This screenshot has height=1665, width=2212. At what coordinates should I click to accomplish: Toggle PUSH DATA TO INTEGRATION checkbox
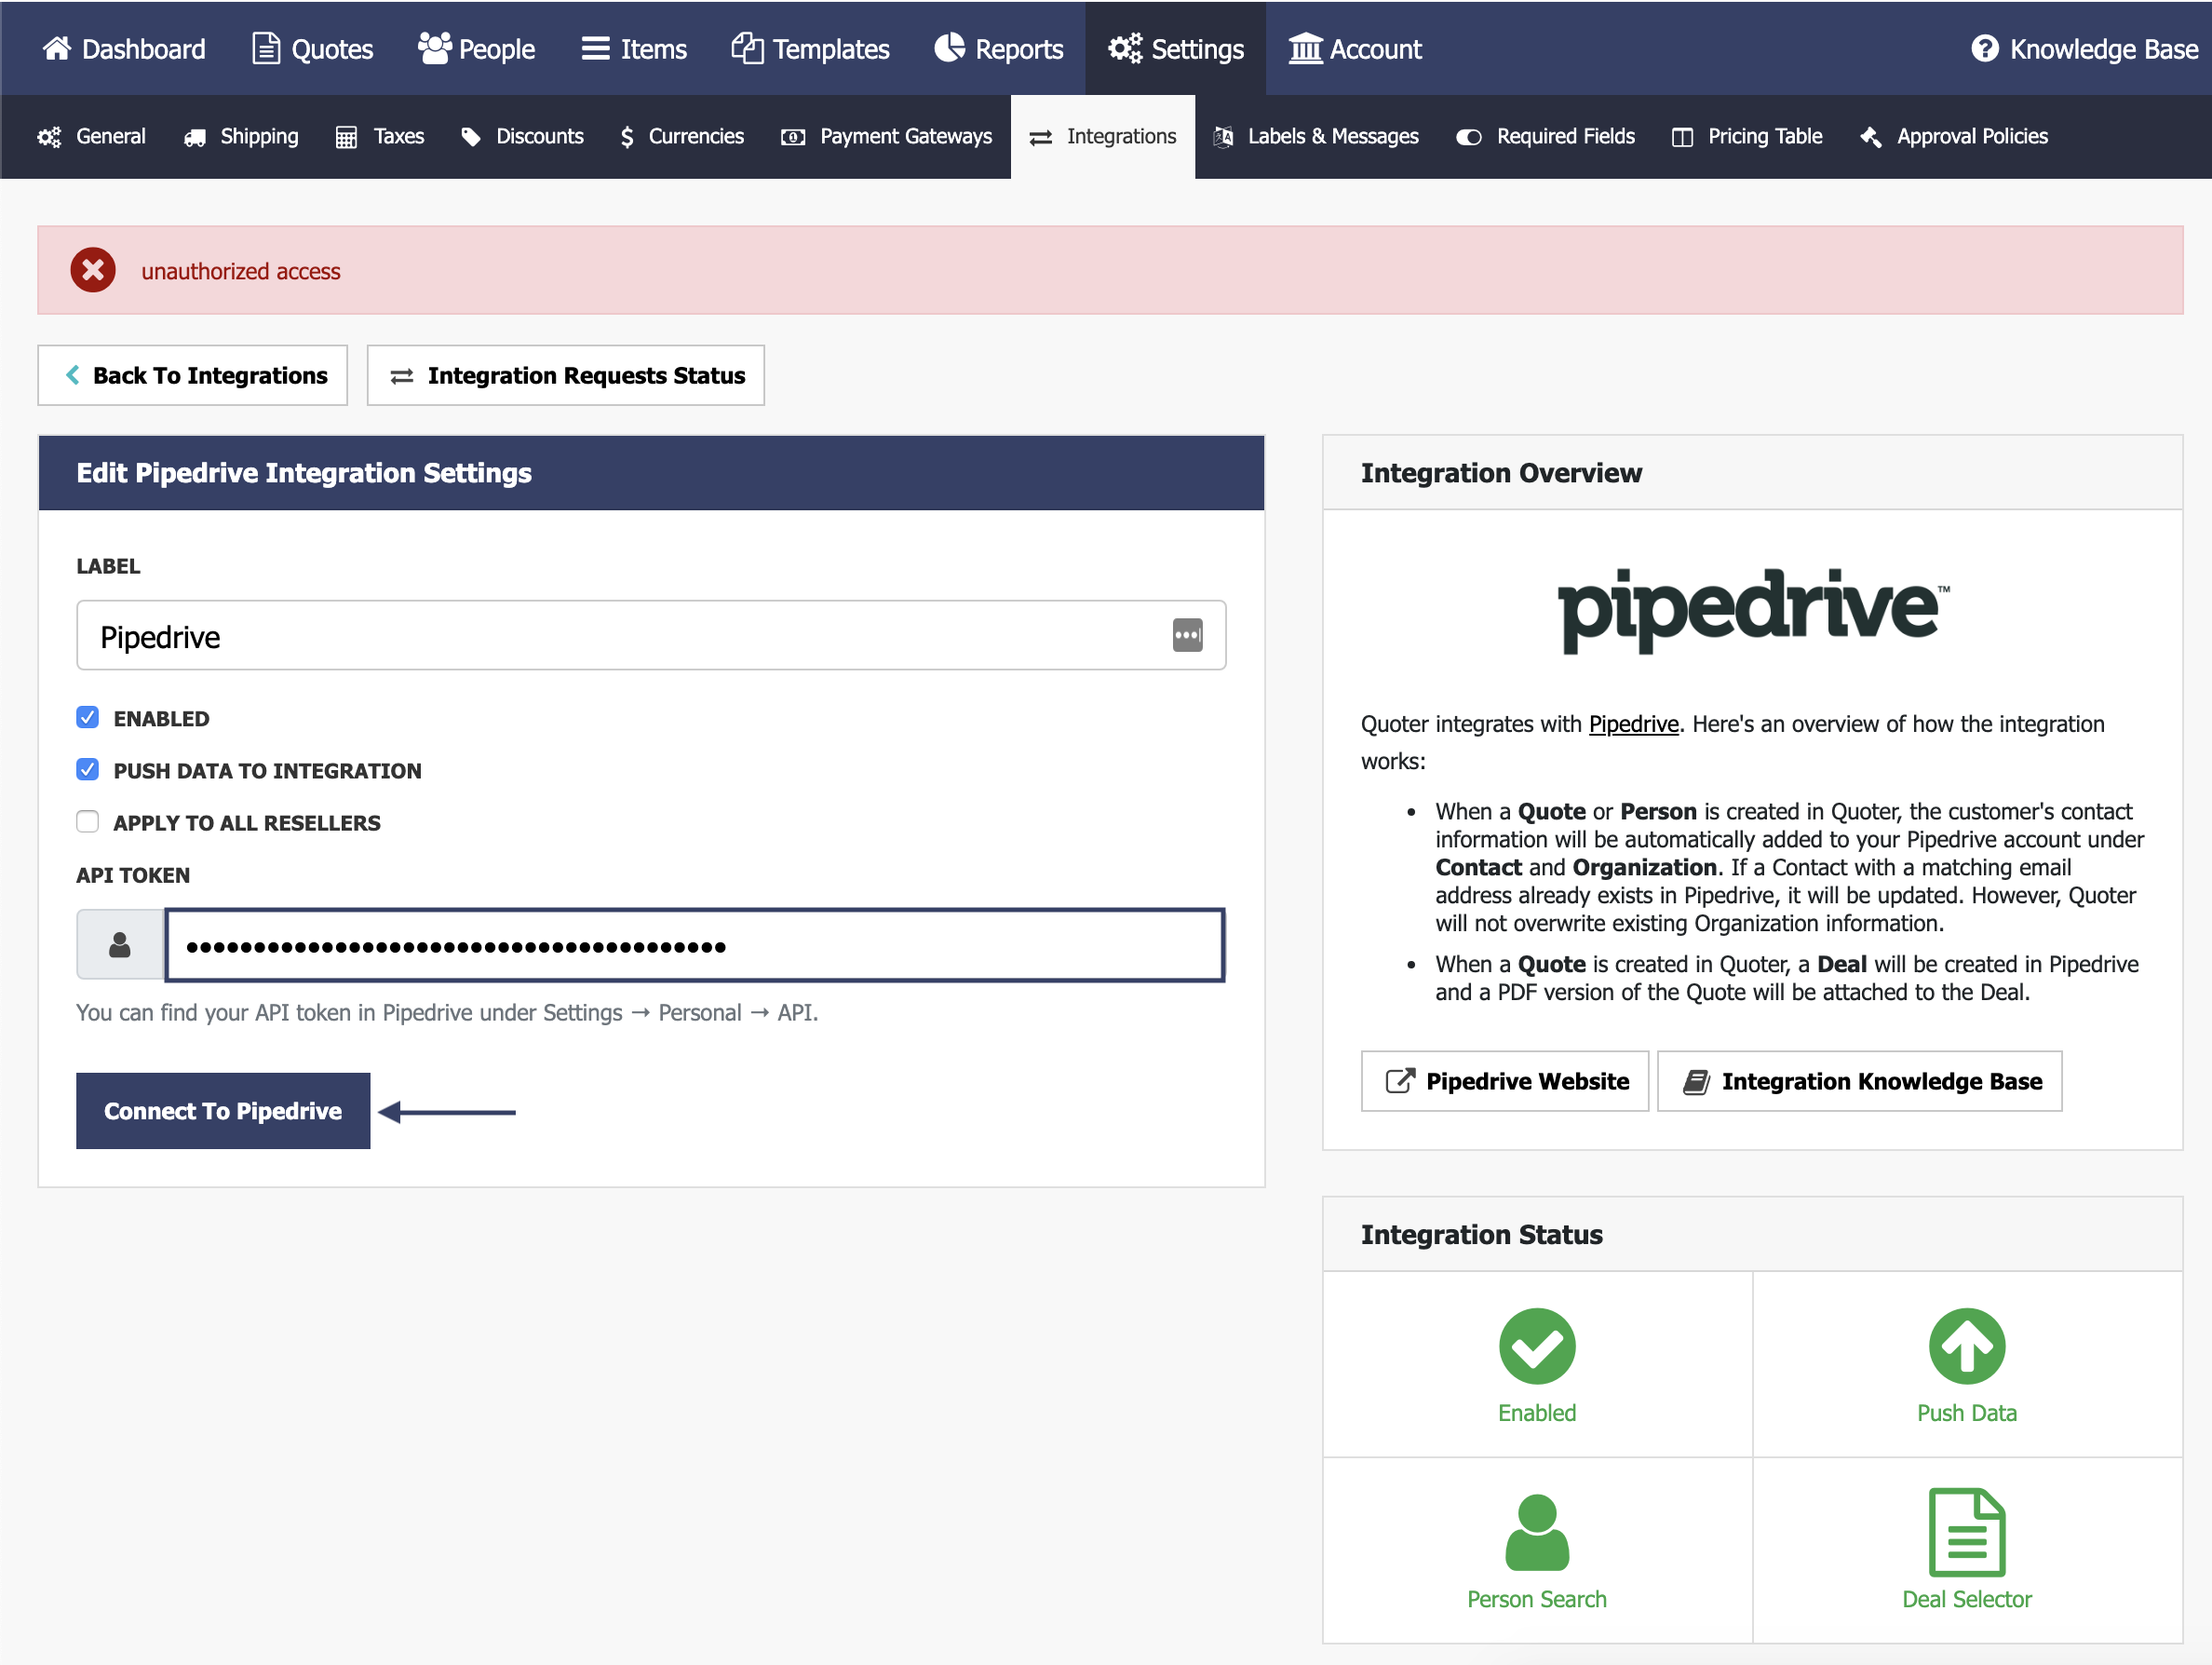(x=88, y=769)
